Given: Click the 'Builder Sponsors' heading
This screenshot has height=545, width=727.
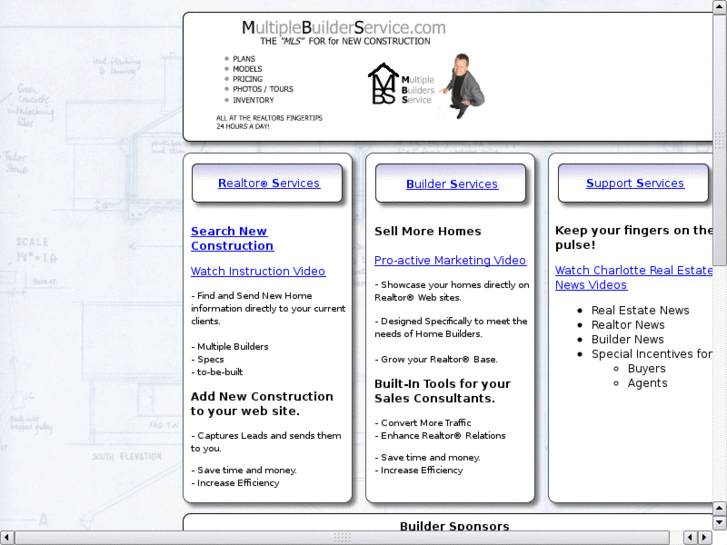Looking at the screenshot, I should [x=454, y=526].
